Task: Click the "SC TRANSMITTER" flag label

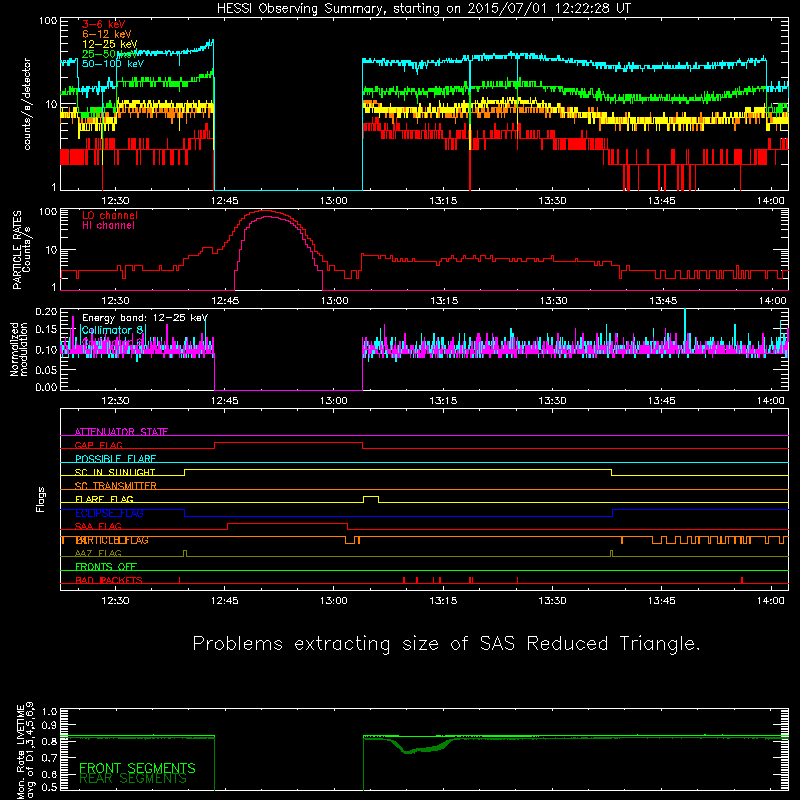Action: (x=116, y=486)
